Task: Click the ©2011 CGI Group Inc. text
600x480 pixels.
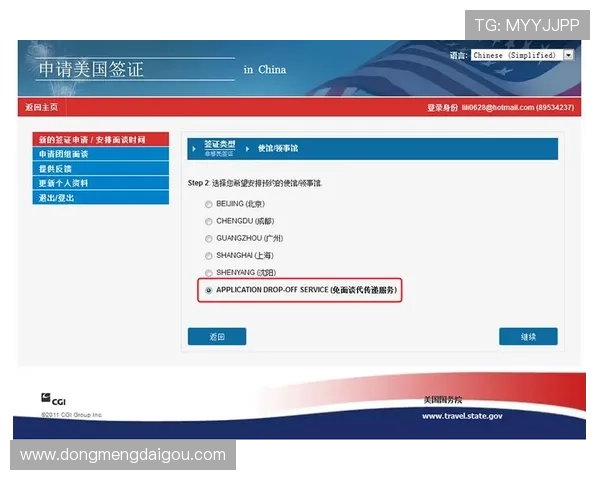Action: tap(72, 415)
